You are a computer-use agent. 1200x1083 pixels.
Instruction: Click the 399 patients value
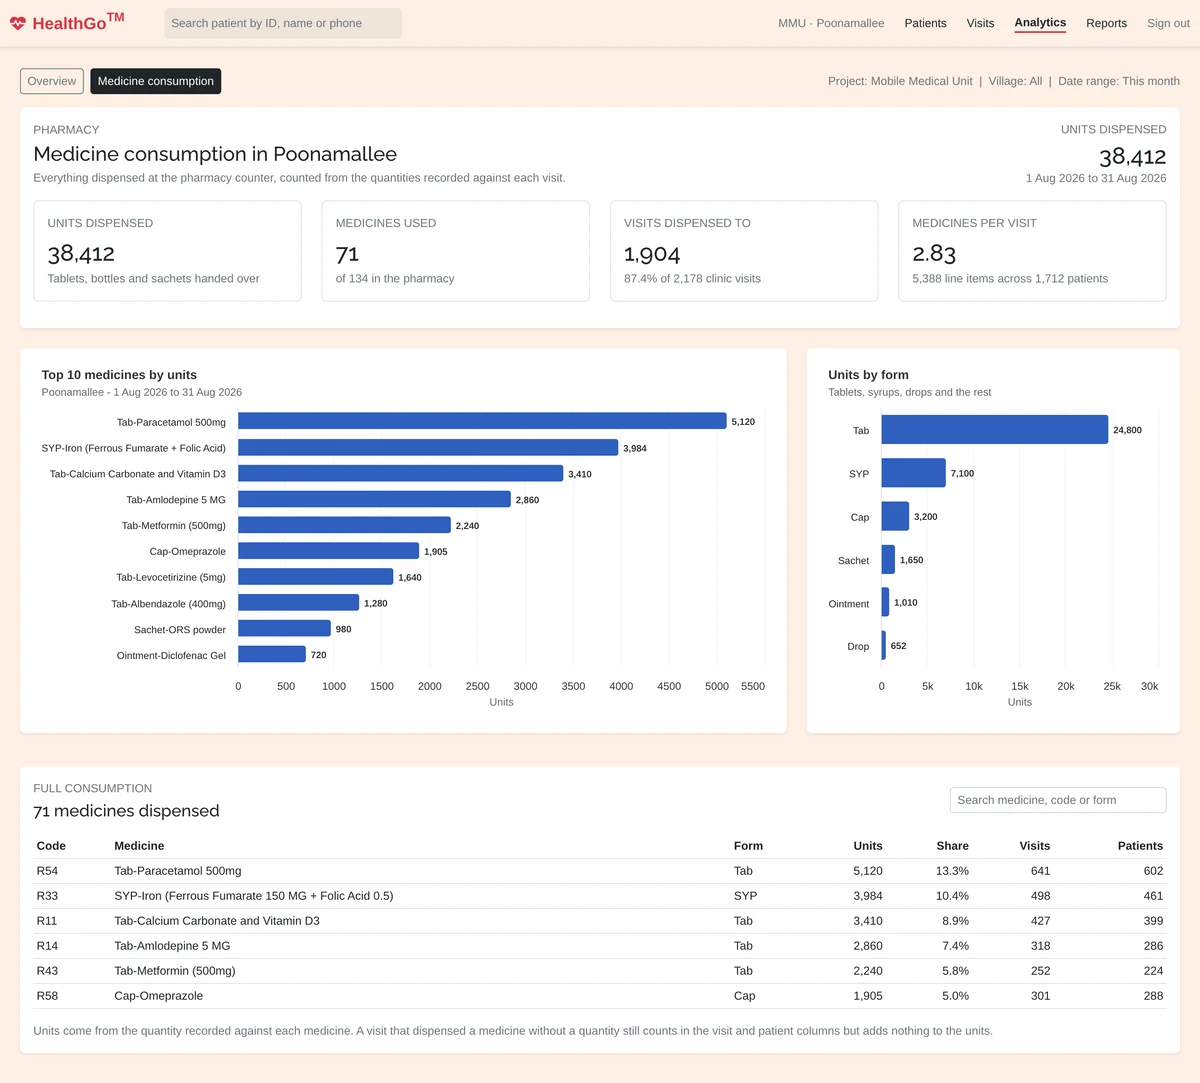1153,921
